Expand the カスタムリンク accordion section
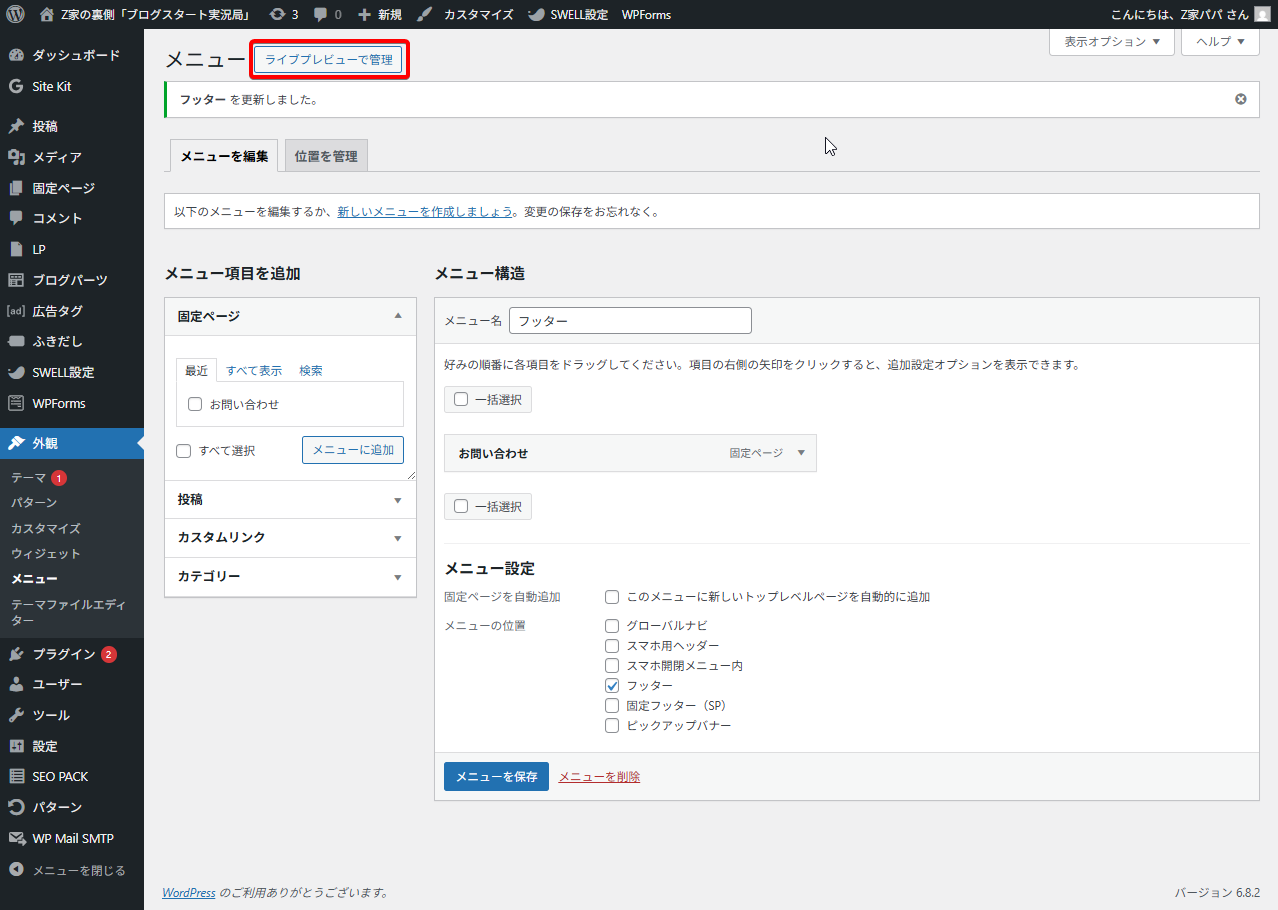 point(290,538)
